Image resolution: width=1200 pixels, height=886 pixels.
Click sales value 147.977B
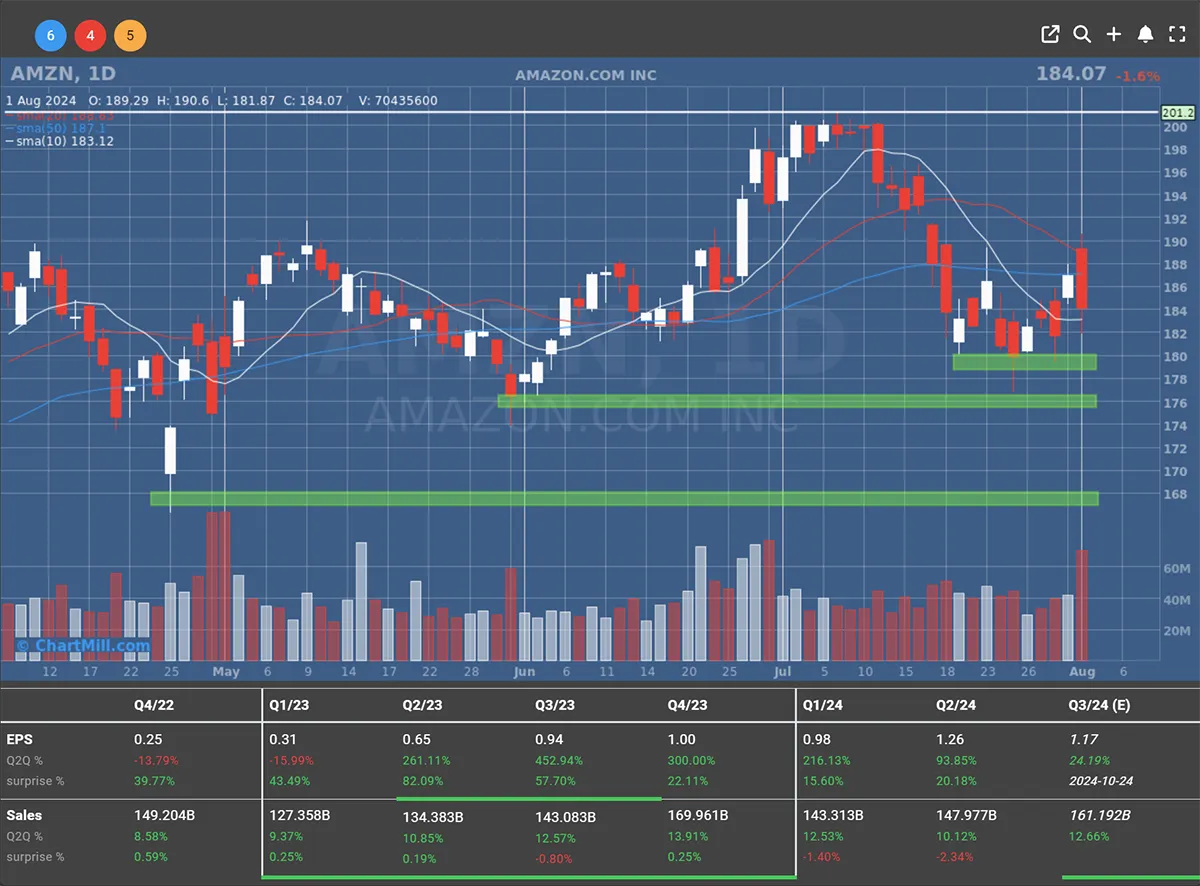point(967,815)
